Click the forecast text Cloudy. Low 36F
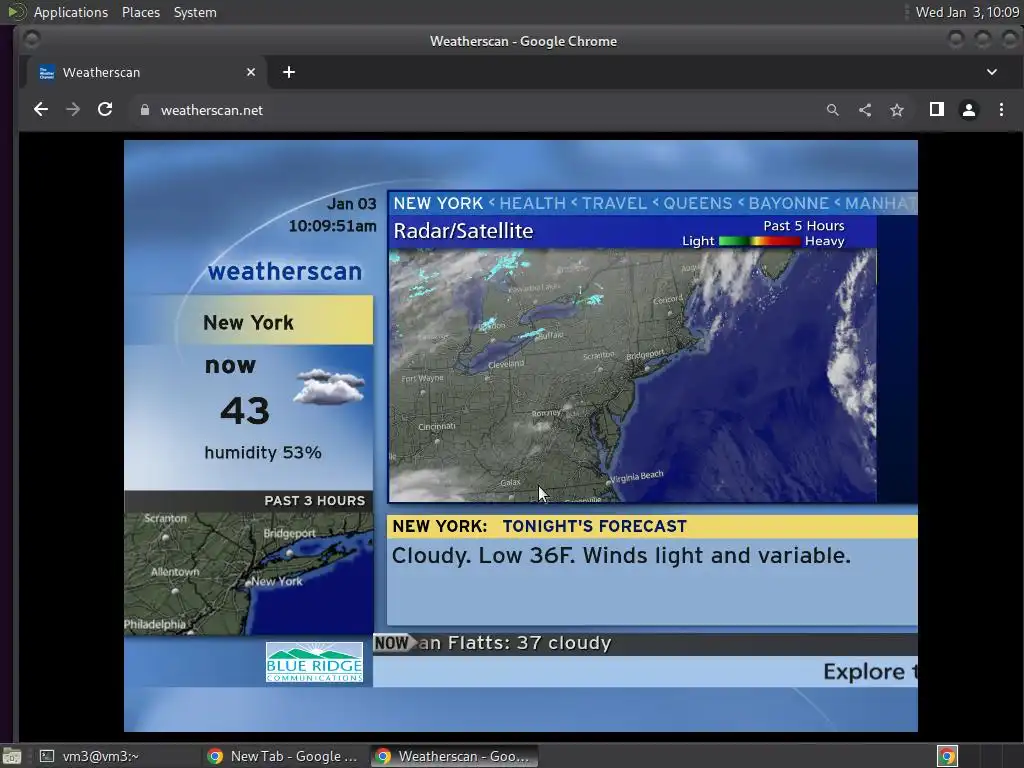 (621, 555)
